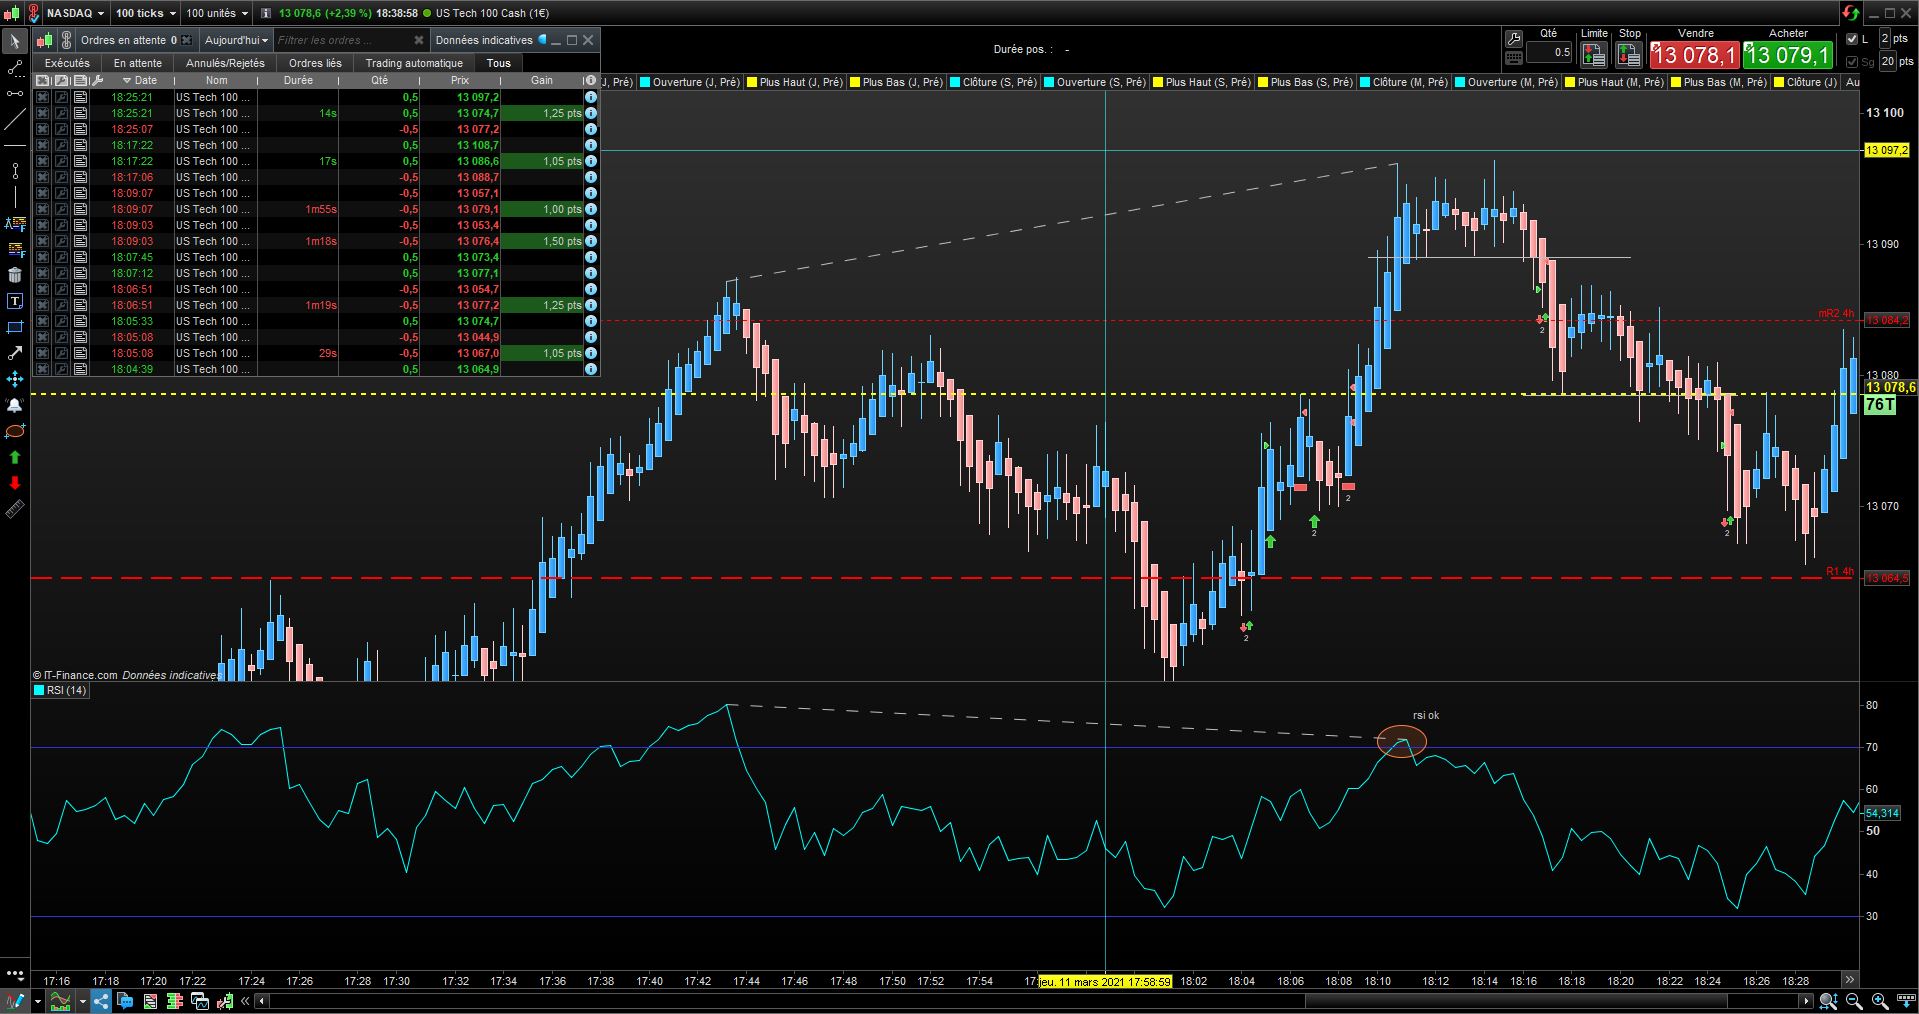Click the Limite order icon
The width and height of the screenshot is (1919, 1014).
tap(1594, 54)
